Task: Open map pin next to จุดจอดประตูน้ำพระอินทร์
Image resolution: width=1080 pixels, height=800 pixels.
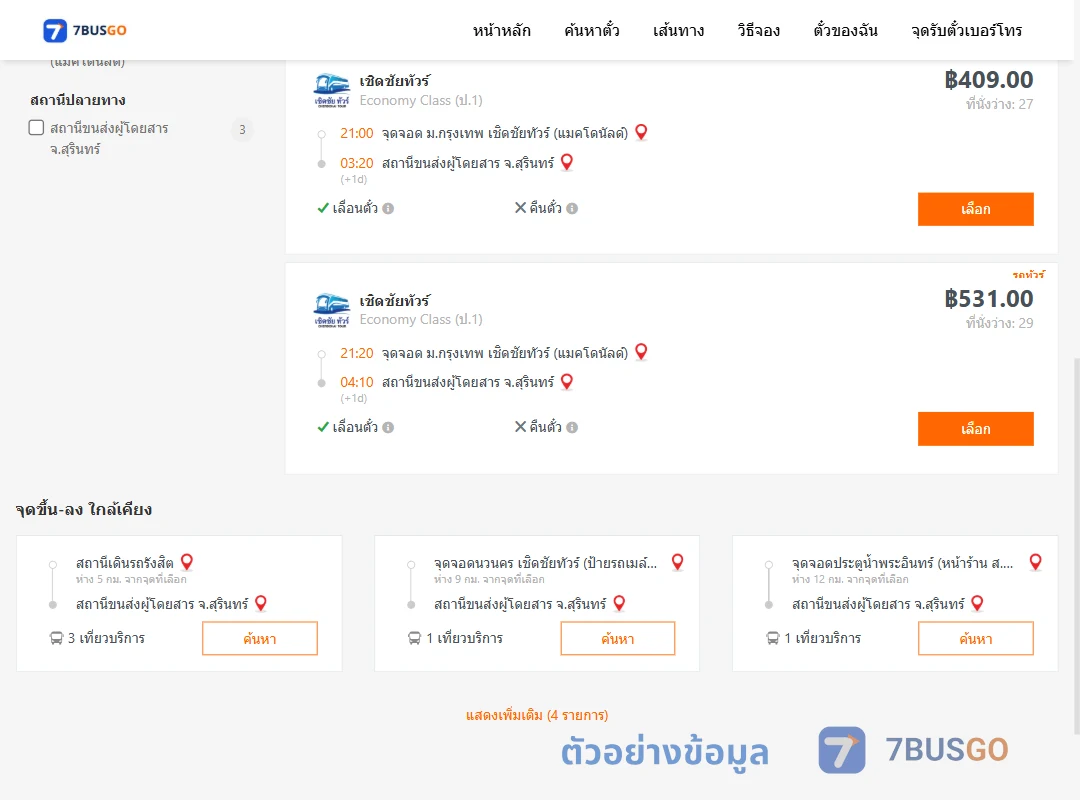Action: tap(1035, 562)
